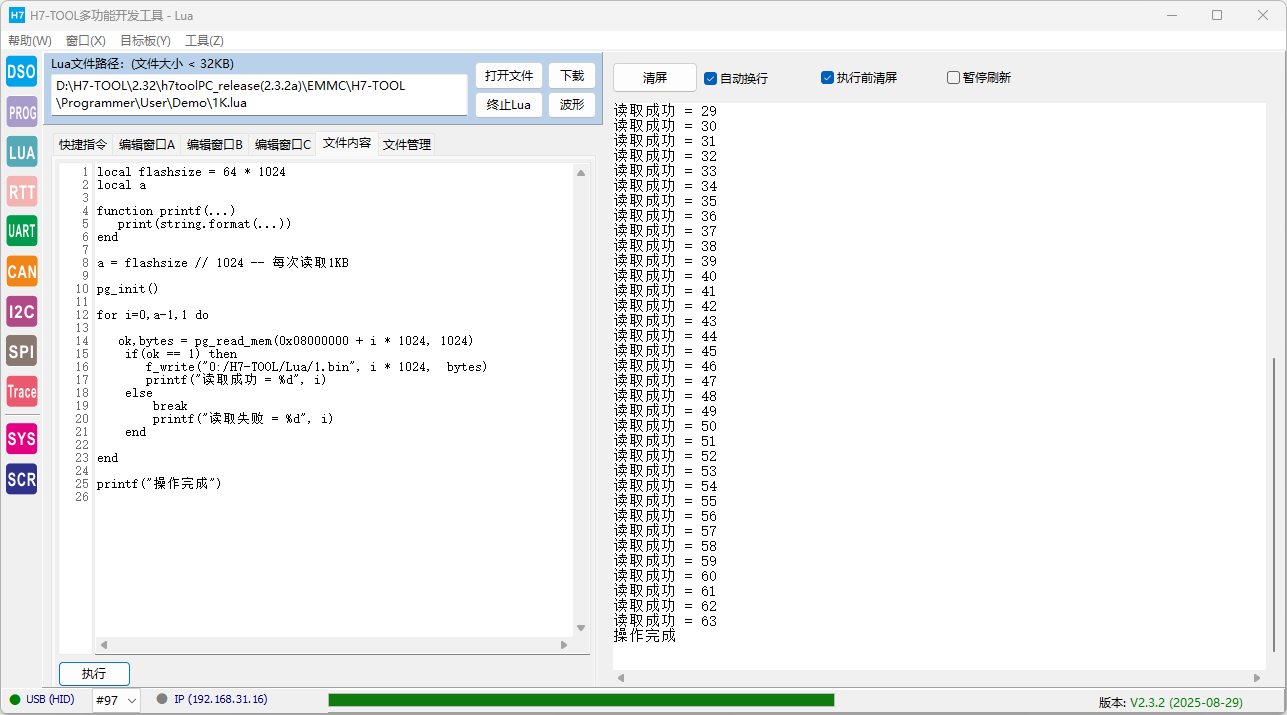Viewport: 1287px width, 715px height.
Task: Click the code line 'break'
Action: 170,406
